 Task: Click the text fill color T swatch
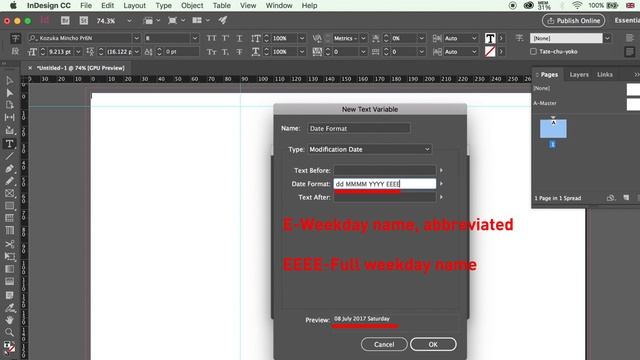(x=490, y=38)
